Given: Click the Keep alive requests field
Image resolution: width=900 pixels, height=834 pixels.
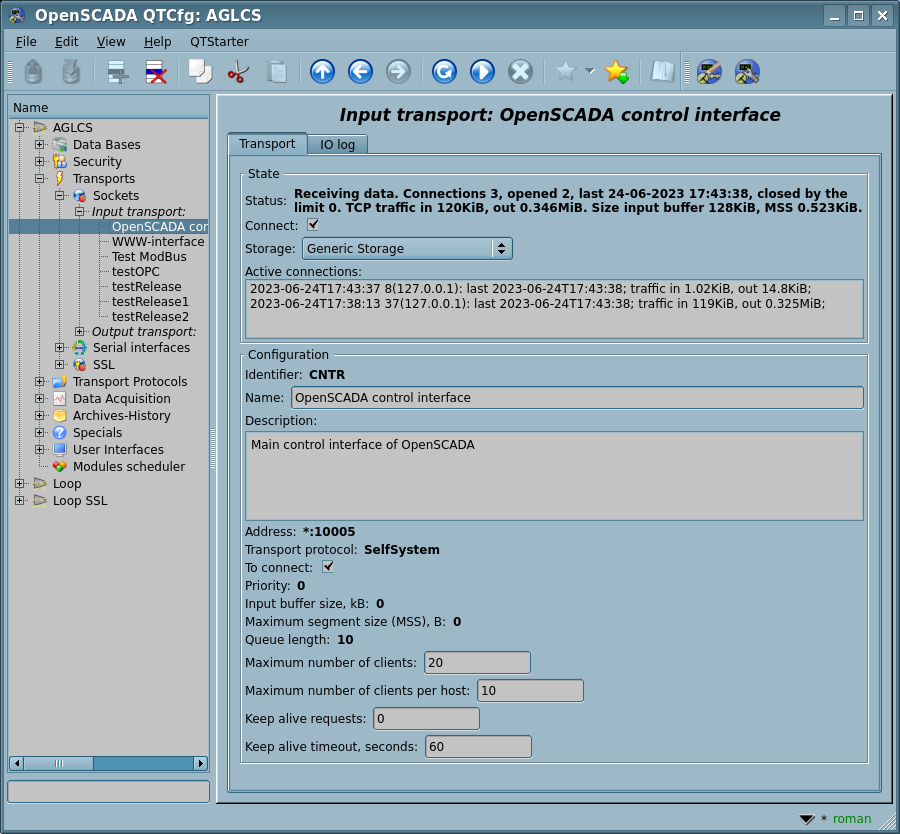Looking at the screenshot, I should [x=426, y=719].
